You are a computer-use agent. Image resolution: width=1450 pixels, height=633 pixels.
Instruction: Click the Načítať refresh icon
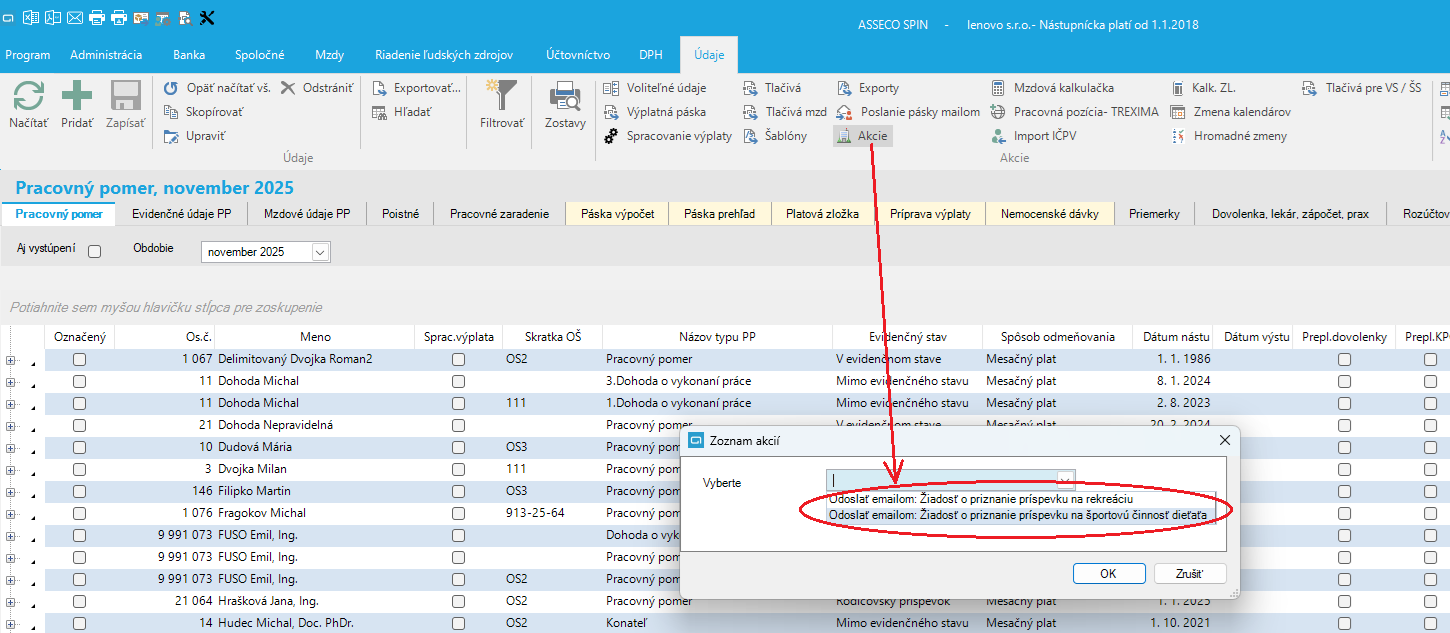click(28, 97)
